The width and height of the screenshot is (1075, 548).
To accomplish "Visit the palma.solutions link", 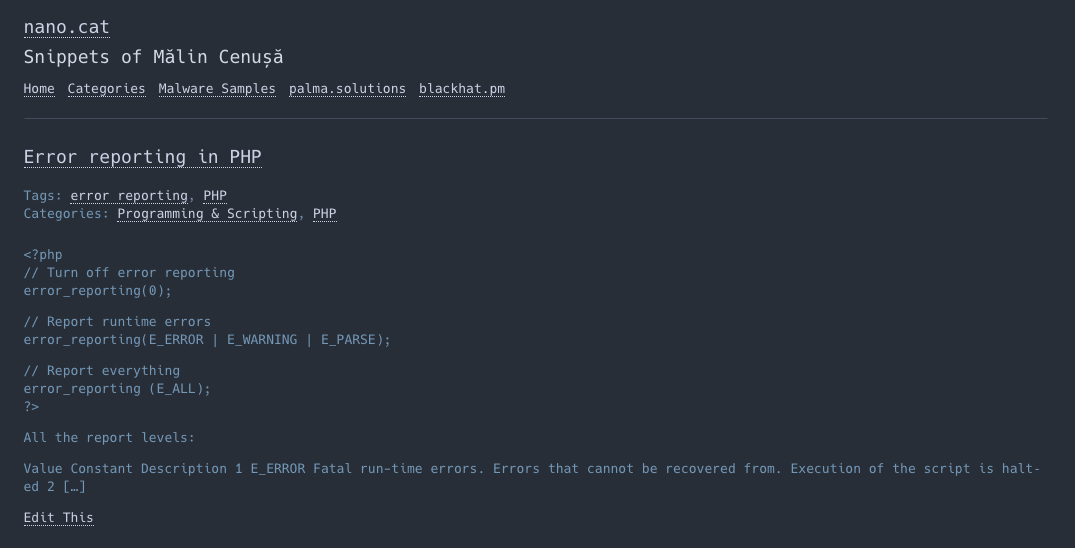I will (x=347, y=89).
